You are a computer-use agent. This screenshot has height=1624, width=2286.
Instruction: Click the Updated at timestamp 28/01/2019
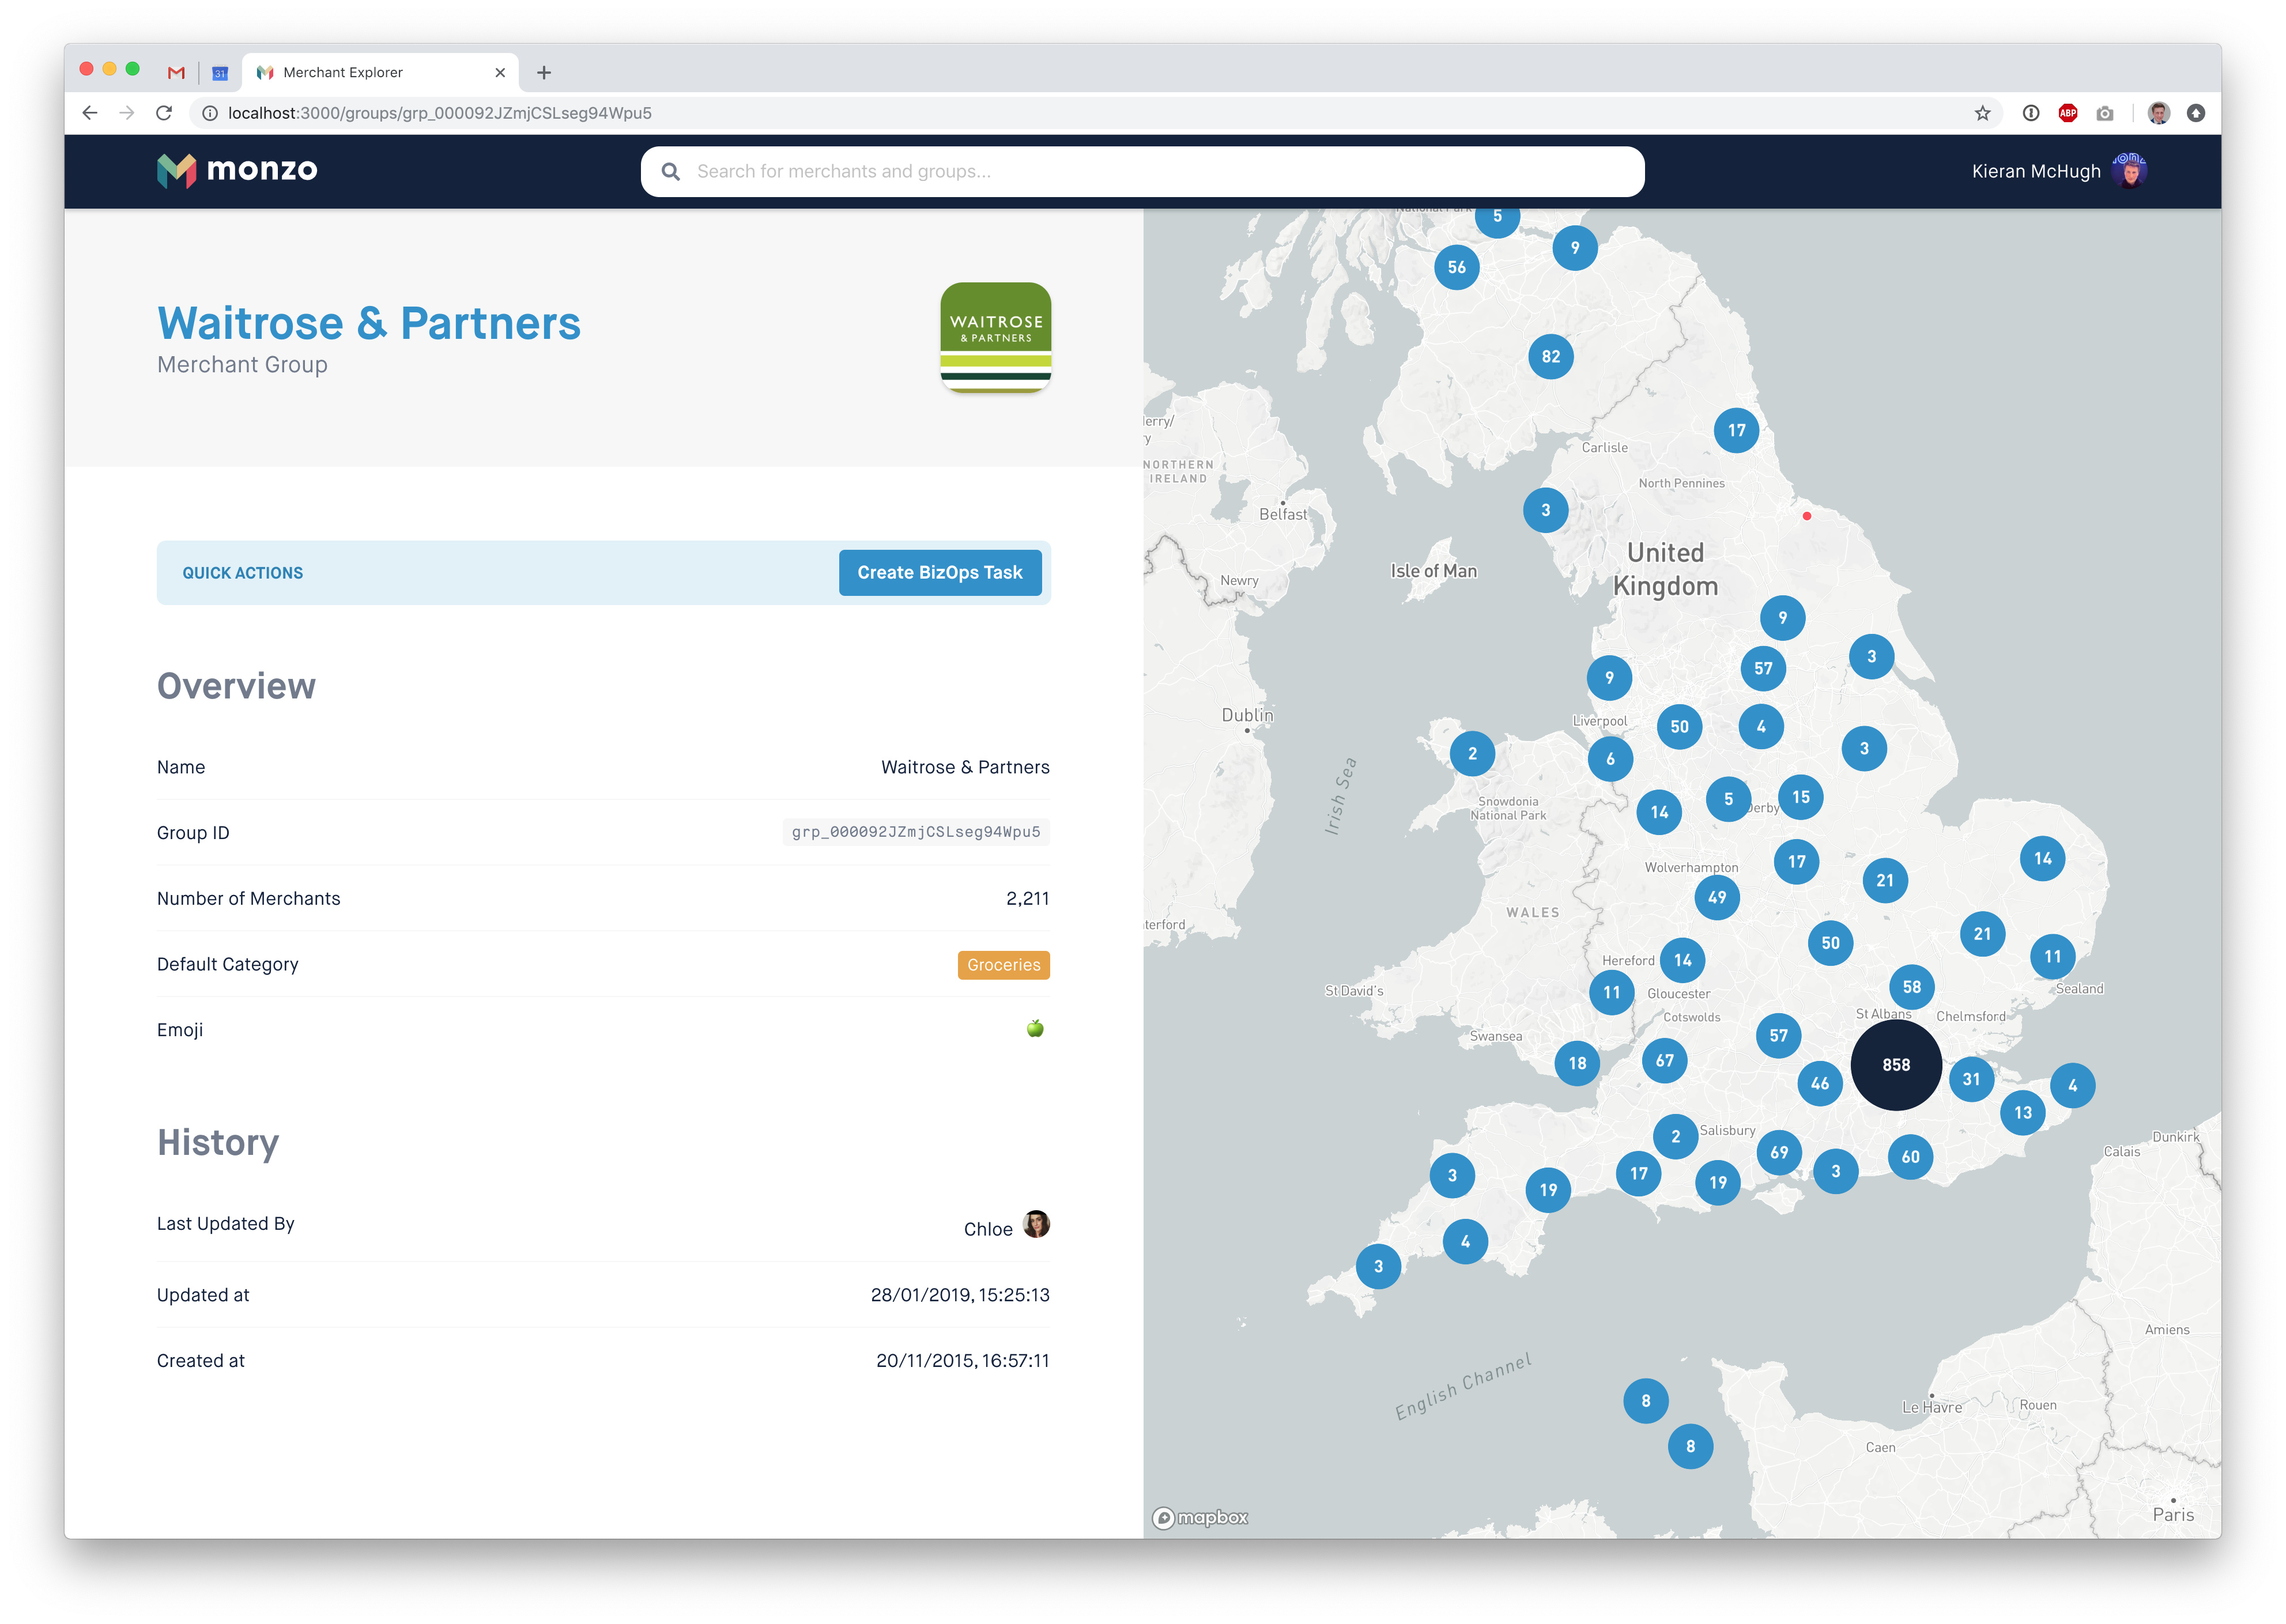click(x=960, y=1295)
